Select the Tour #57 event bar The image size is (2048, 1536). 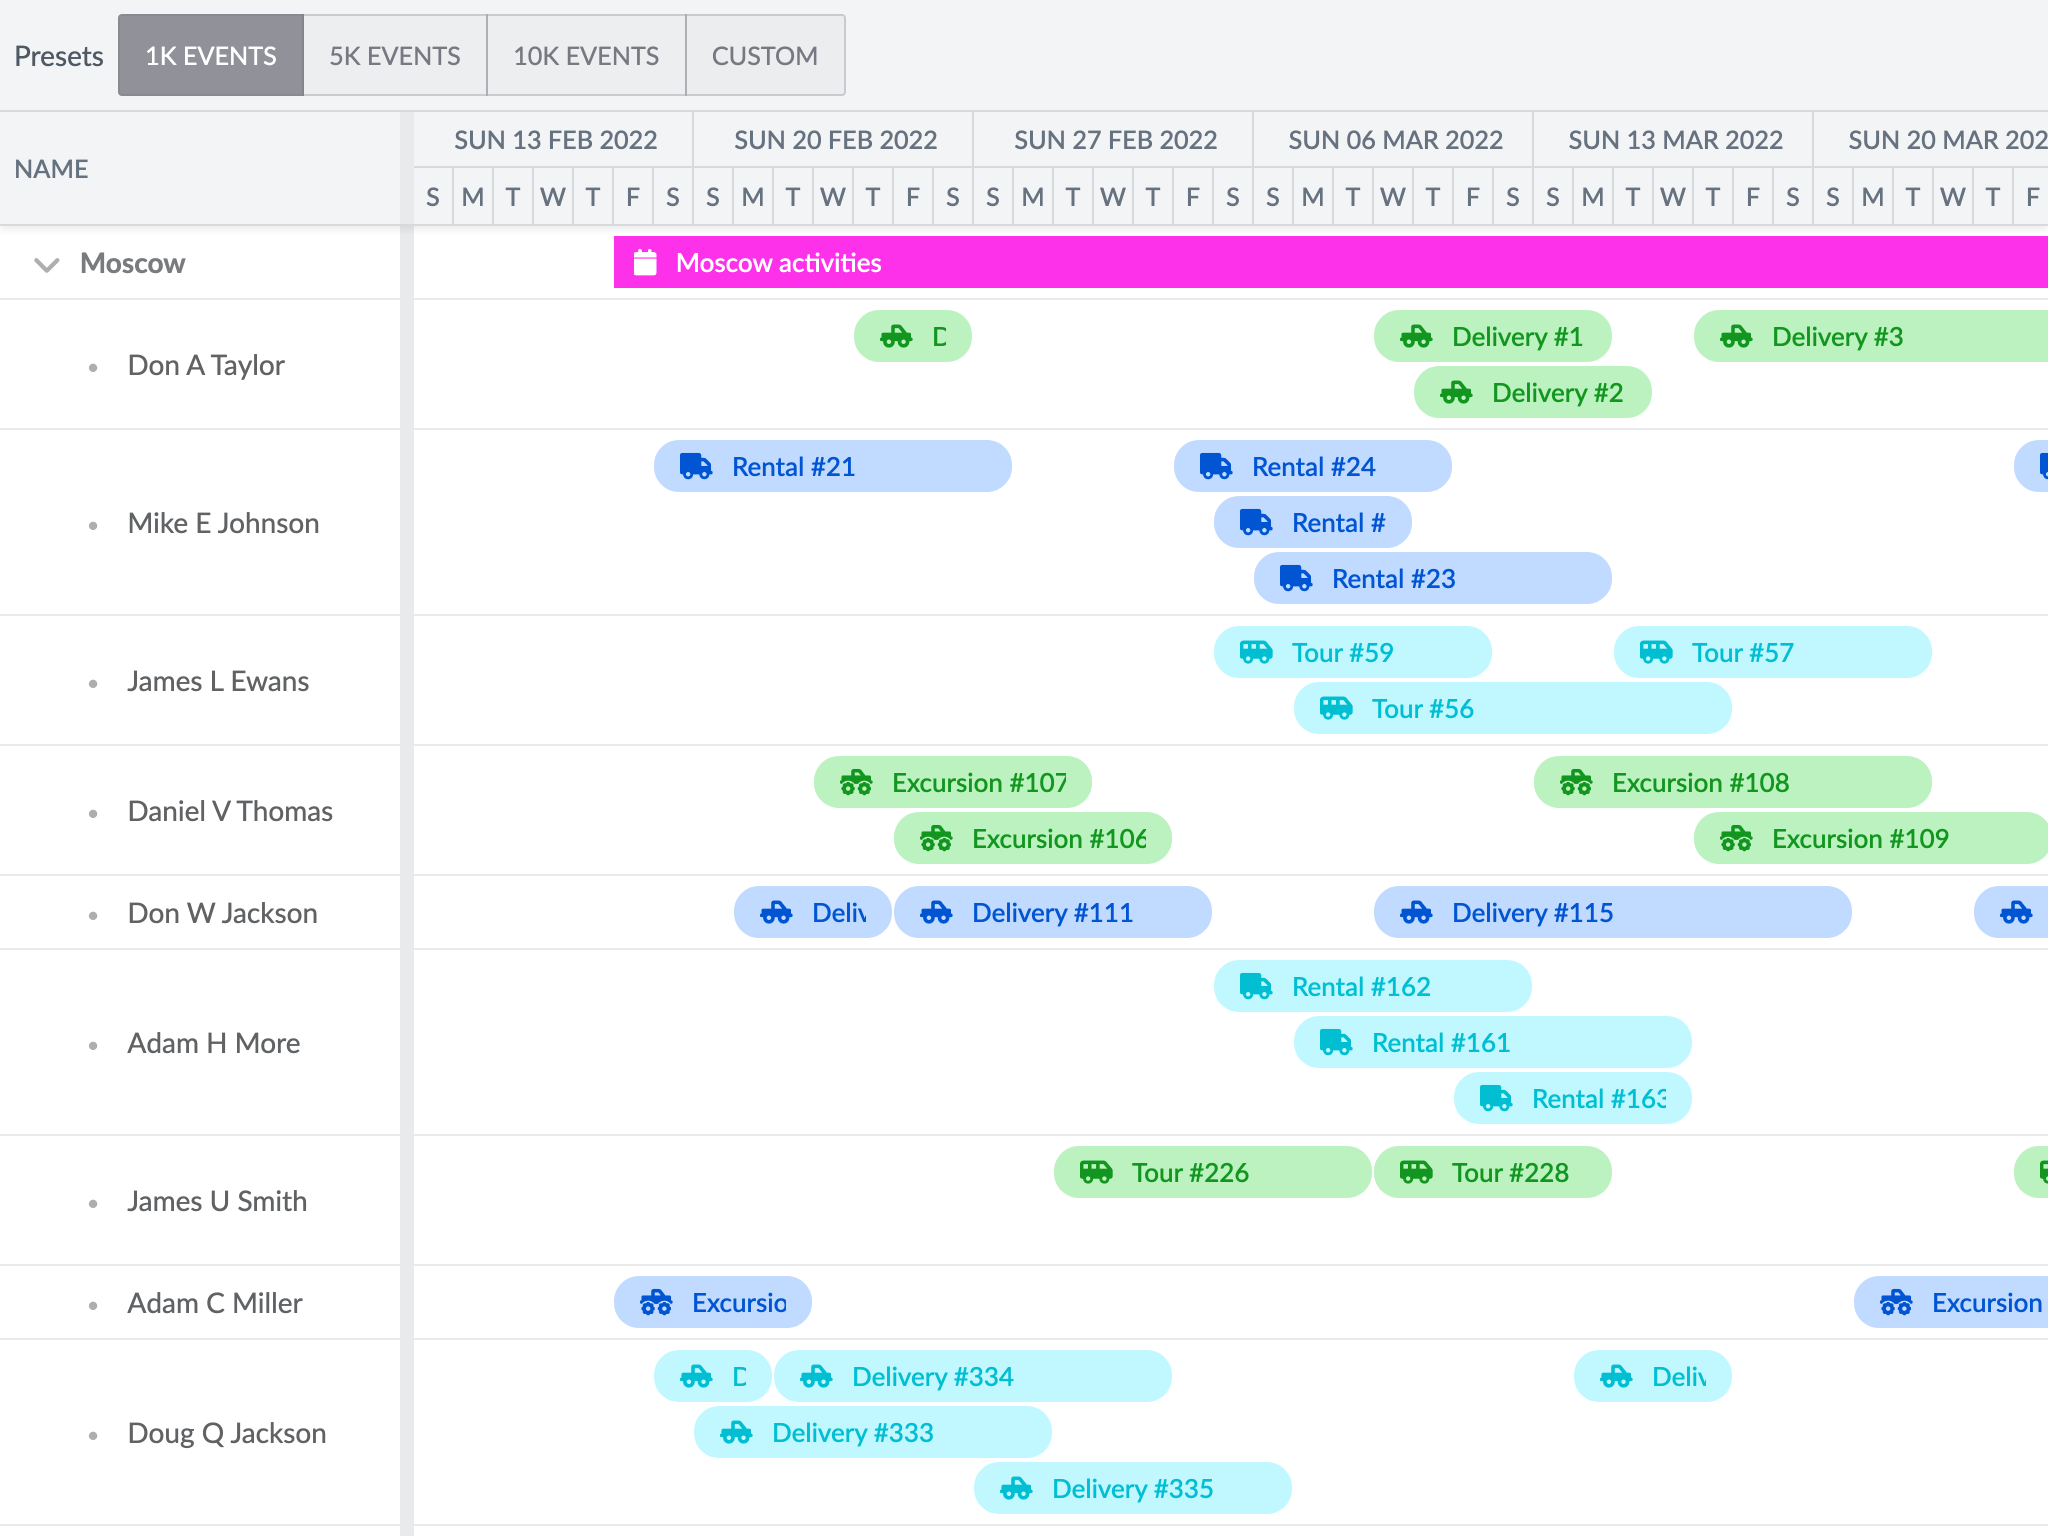tap(1772, 651)
